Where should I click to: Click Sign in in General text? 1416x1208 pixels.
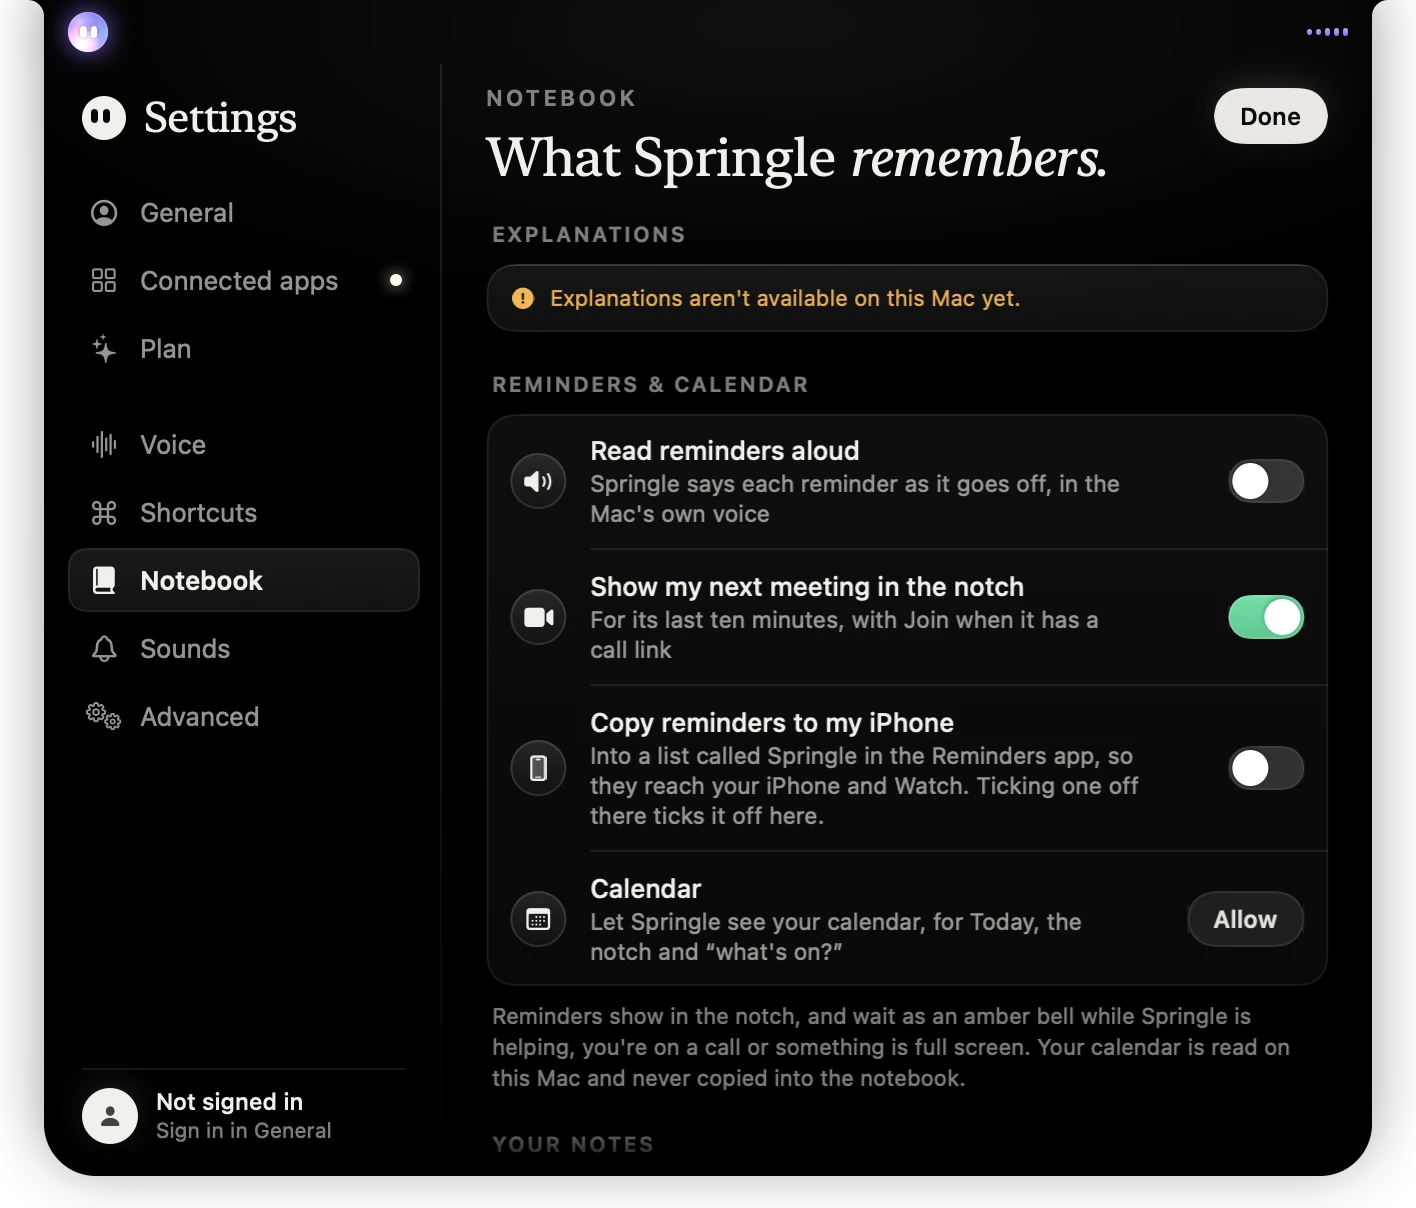click(244, 1131)
